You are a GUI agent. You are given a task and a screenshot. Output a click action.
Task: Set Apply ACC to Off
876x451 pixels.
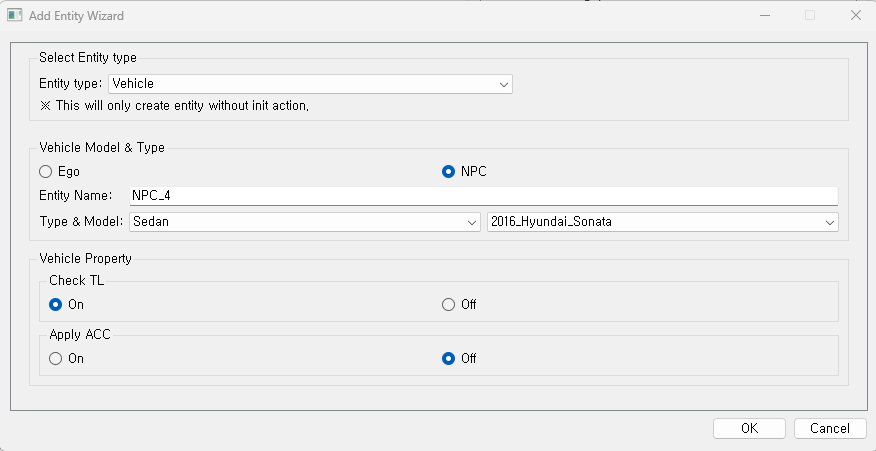pyautogui.click(x=448, y=358)
